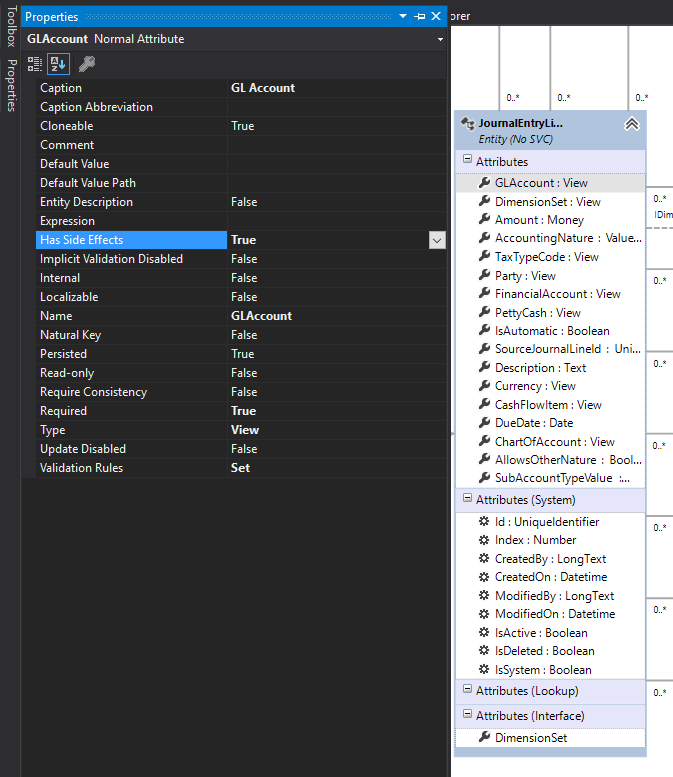Click the CreatedBy : LongText gear icon

coord(484,558)
